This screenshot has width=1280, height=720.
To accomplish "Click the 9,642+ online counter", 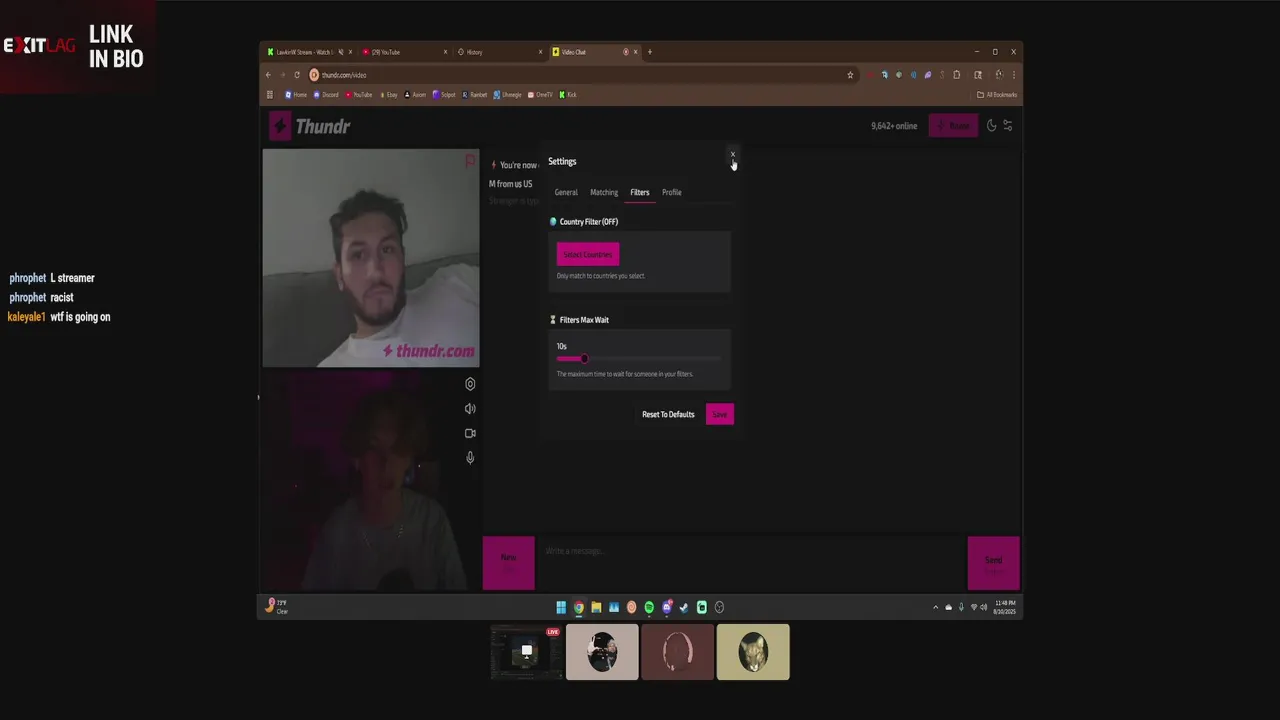I will pos(894,126).
